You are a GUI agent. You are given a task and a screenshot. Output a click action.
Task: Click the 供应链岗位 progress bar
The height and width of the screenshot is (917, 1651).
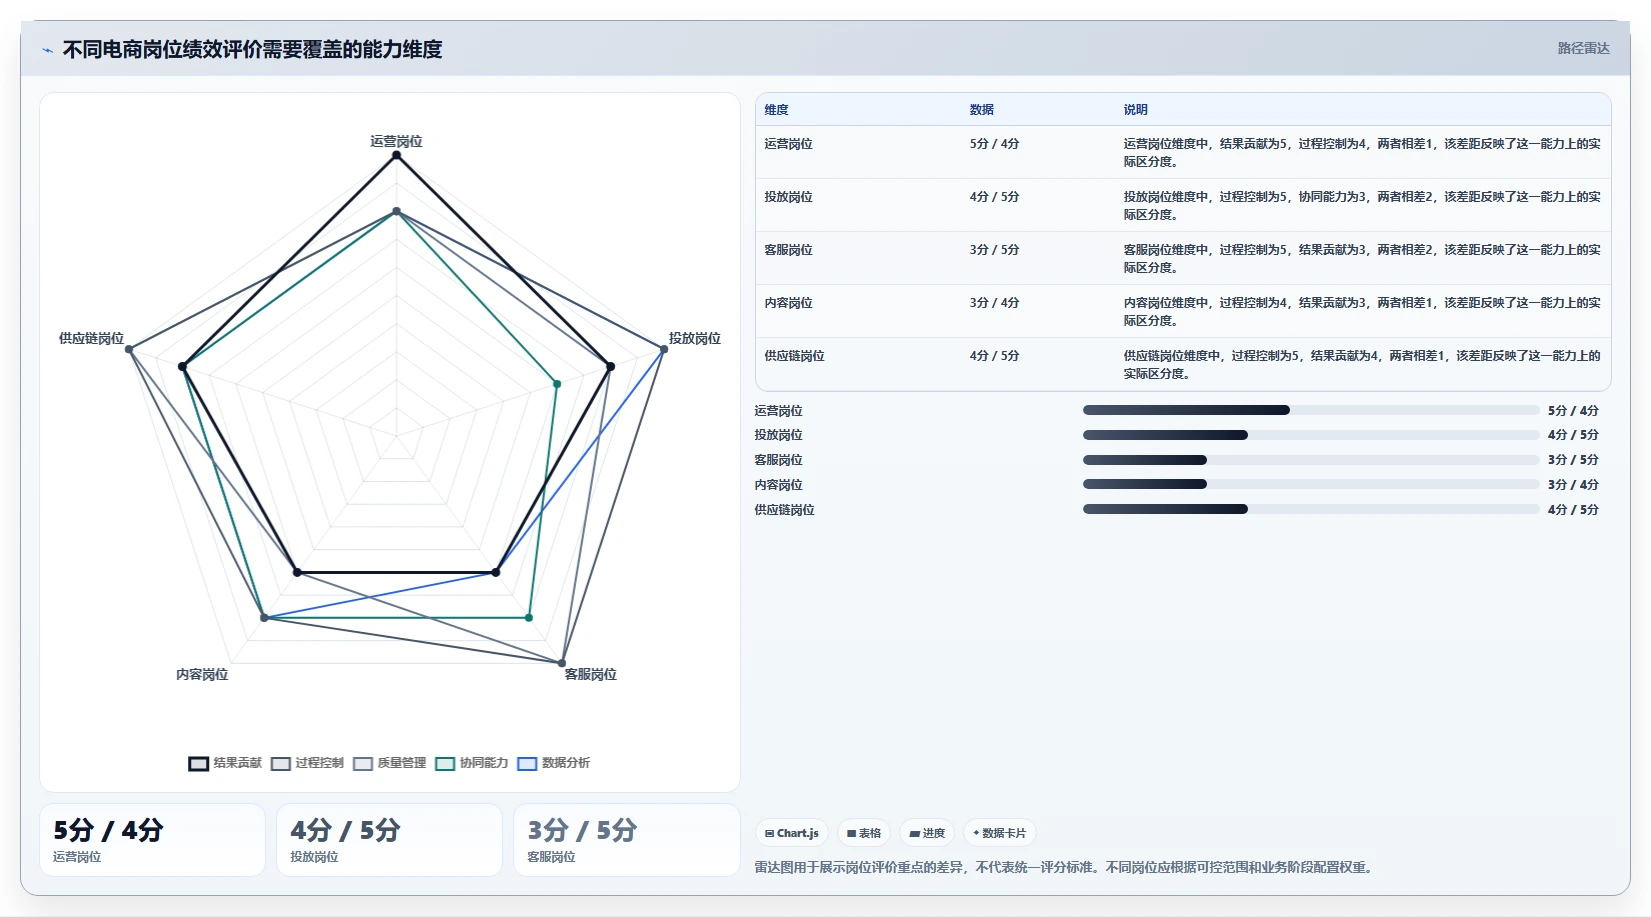click(1311, 509)
